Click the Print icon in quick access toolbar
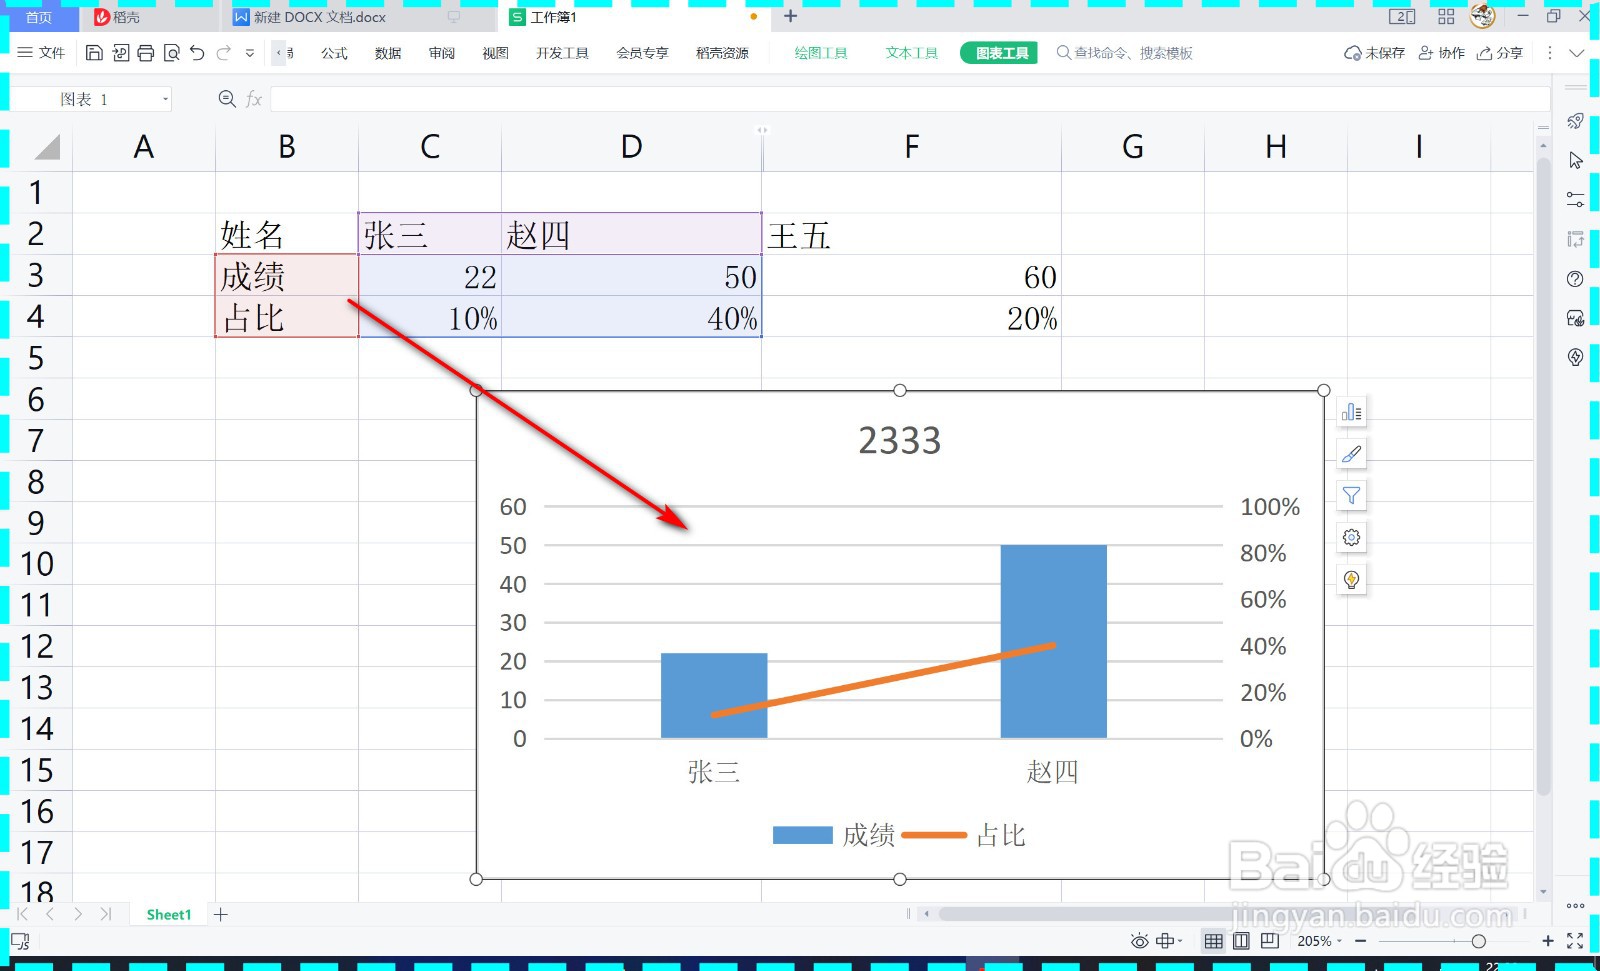 [x=146, y=53]
